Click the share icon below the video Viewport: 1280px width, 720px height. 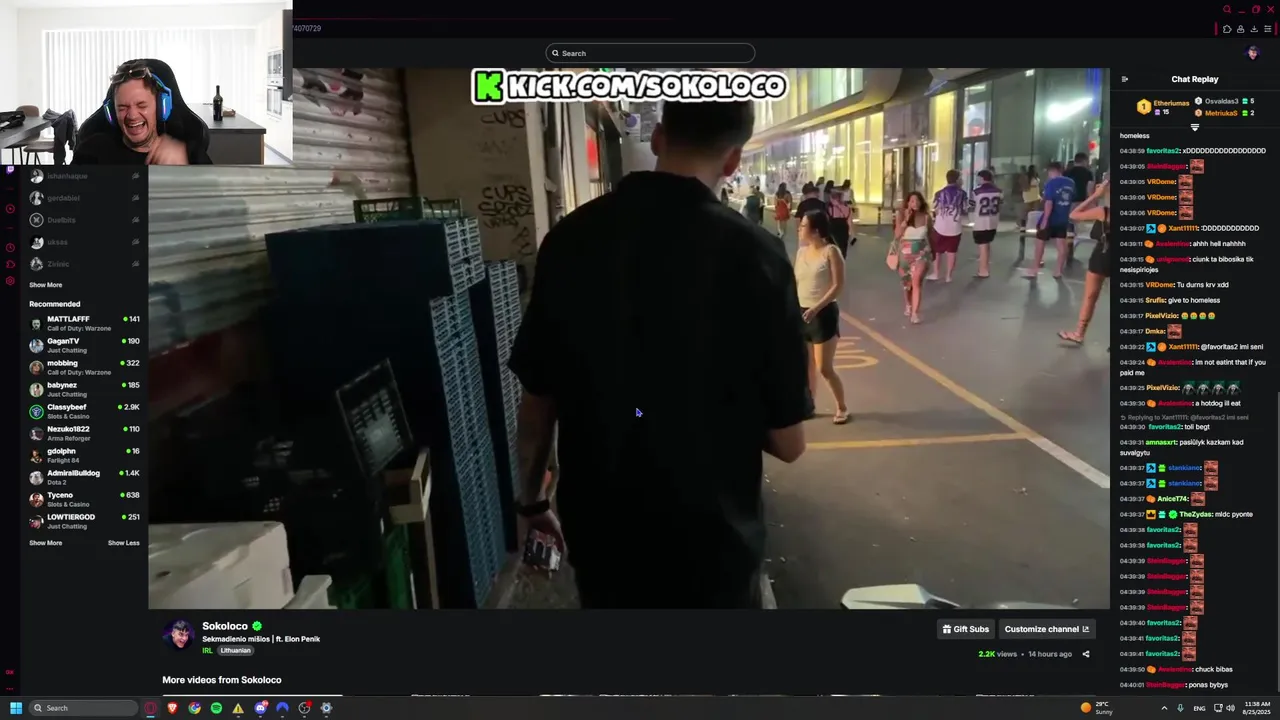point(1086,654)
